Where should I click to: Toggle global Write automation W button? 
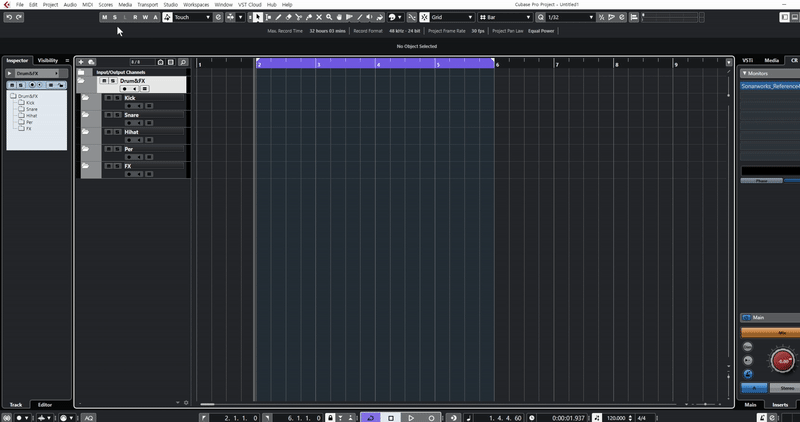[x=145, y=17]
